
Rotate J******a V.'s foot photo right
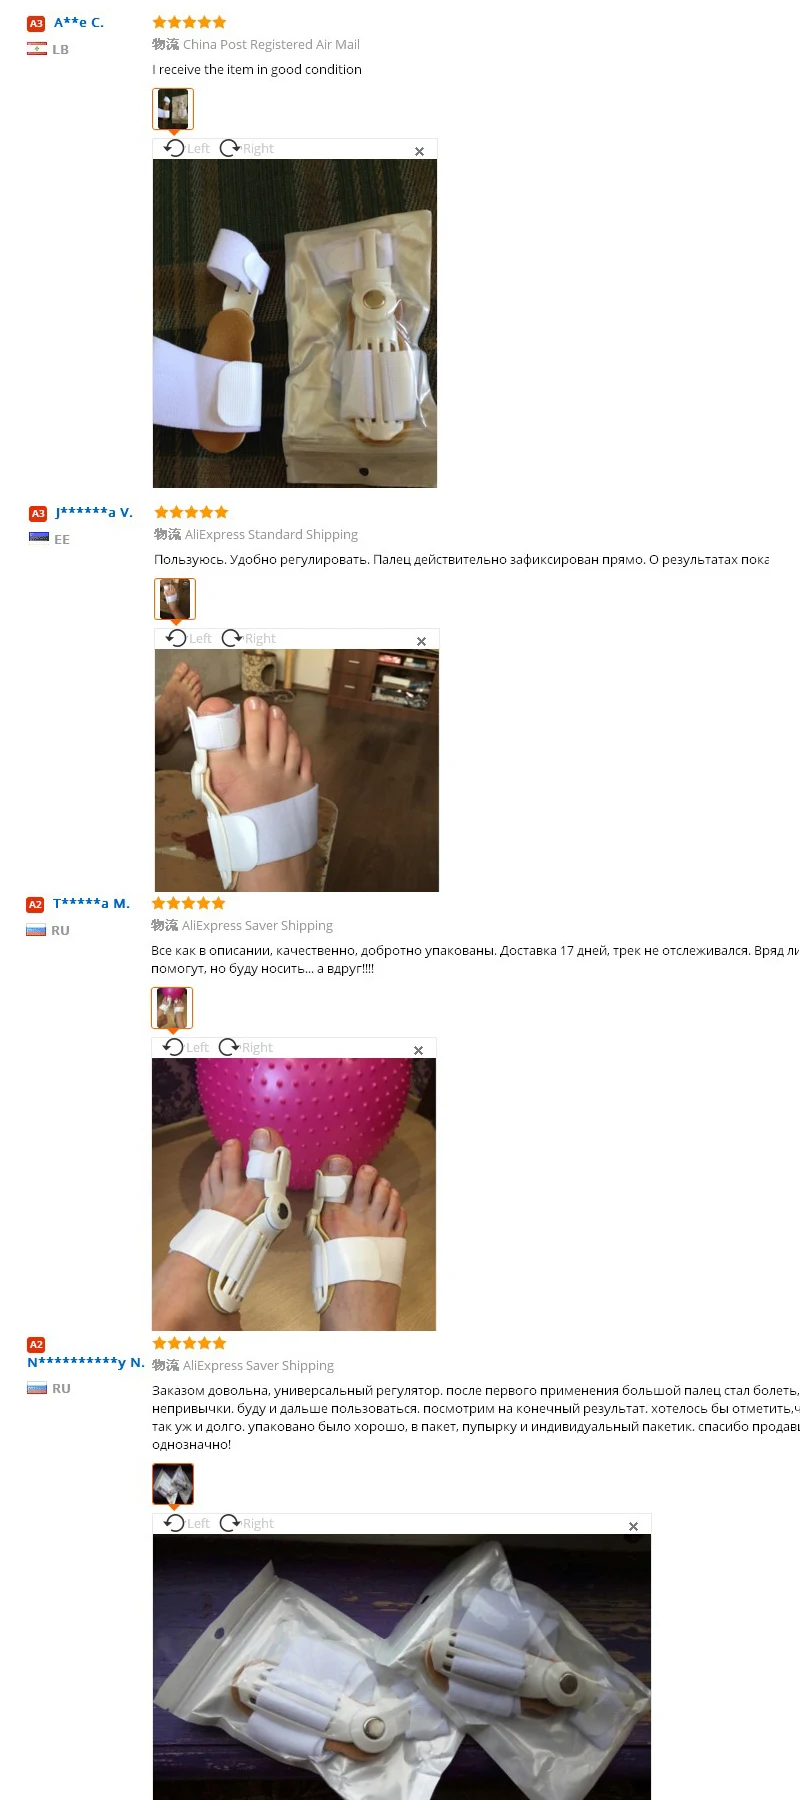249,638
